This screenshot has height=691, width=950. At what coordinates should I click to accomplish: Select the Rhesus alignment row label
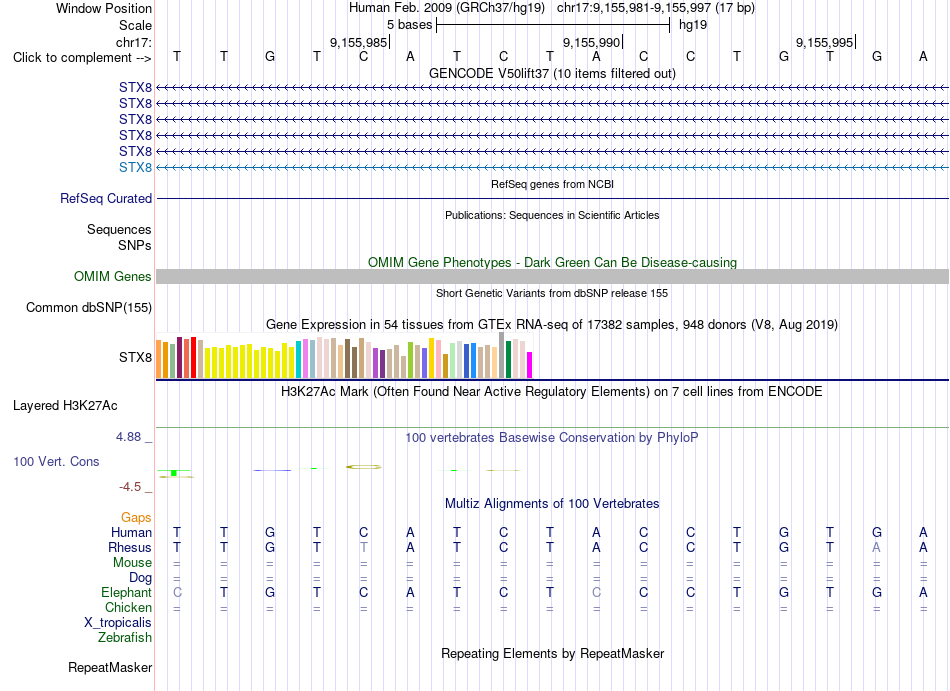point(130,547)
